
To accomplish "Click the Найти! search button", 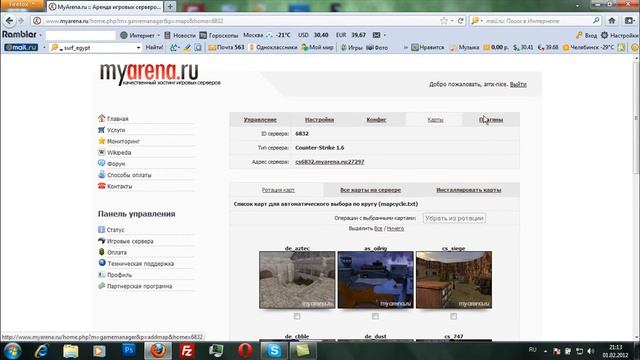I will click(x=154, y=47).
